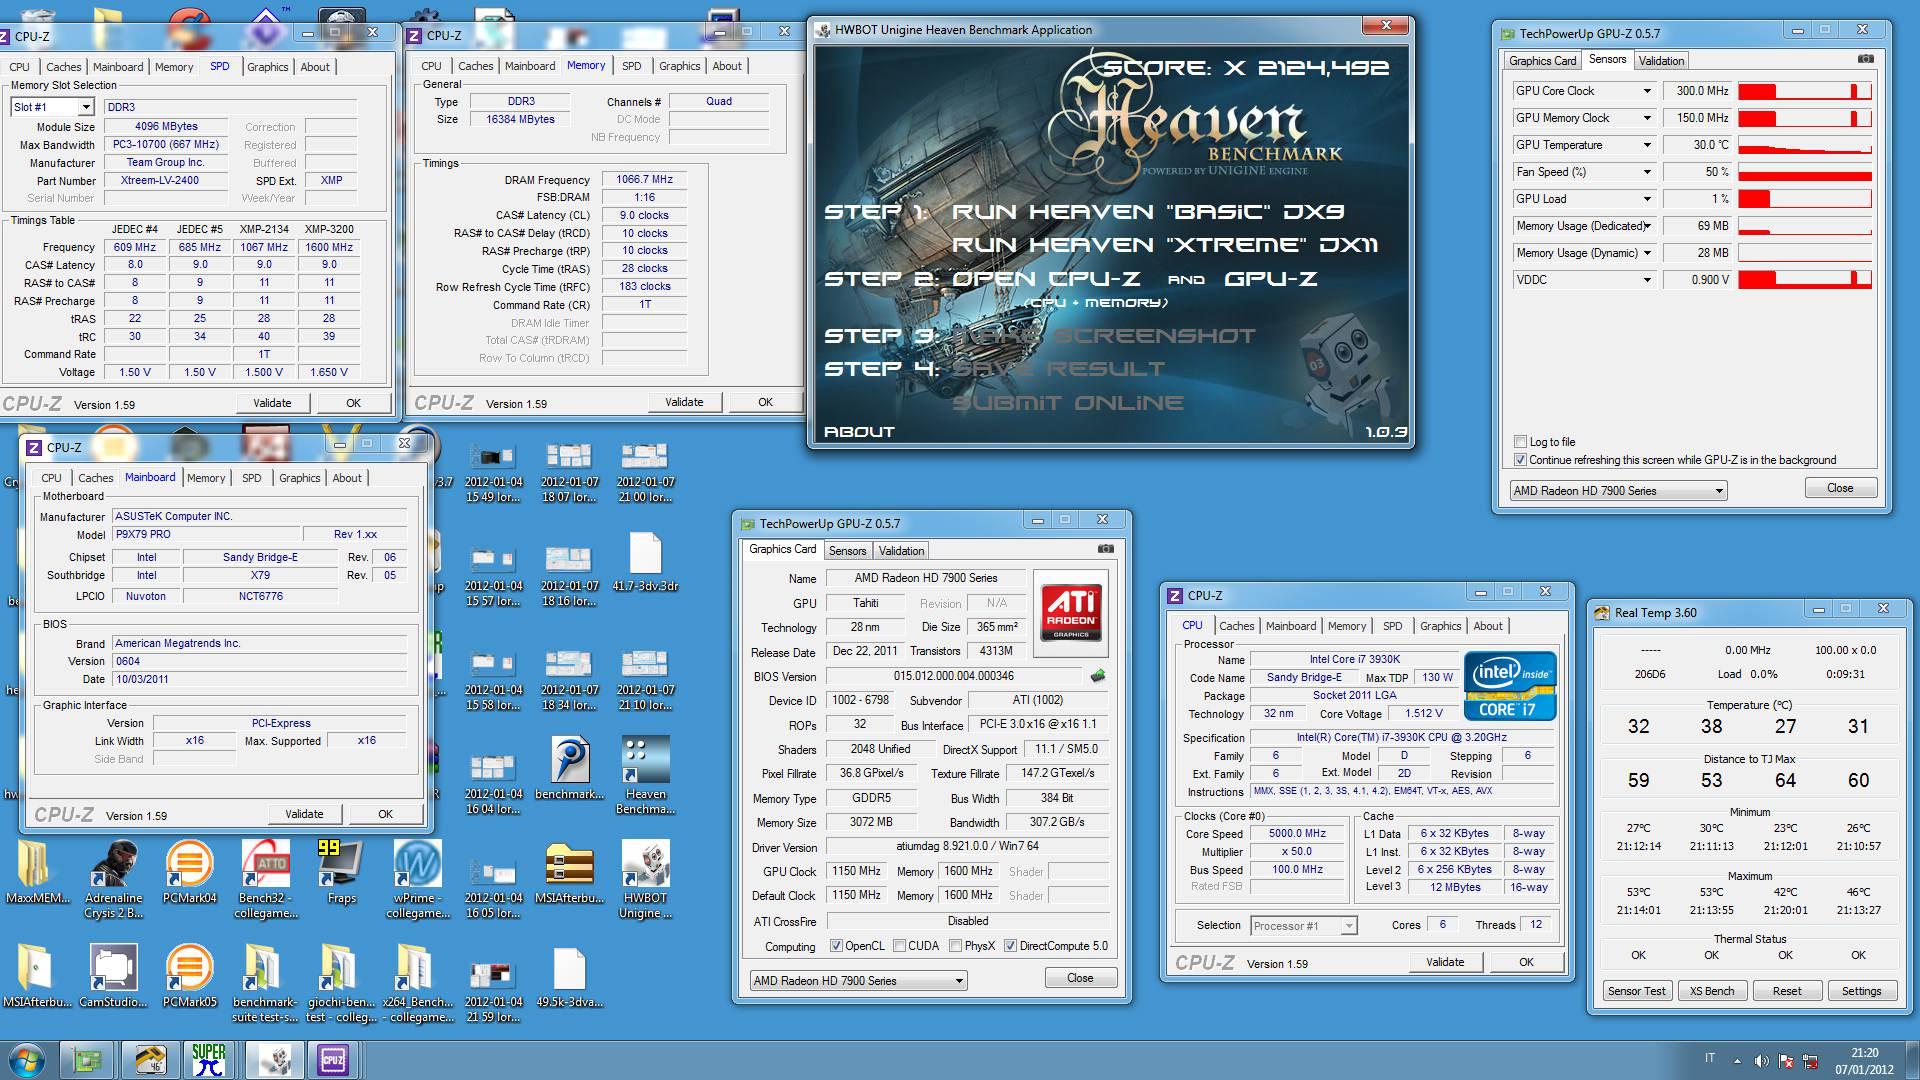The height and width of the screenshot is (1080, 1920).
Task: Open GPU Memory Clock sensor dropdown
Action: click(1583, 118)
